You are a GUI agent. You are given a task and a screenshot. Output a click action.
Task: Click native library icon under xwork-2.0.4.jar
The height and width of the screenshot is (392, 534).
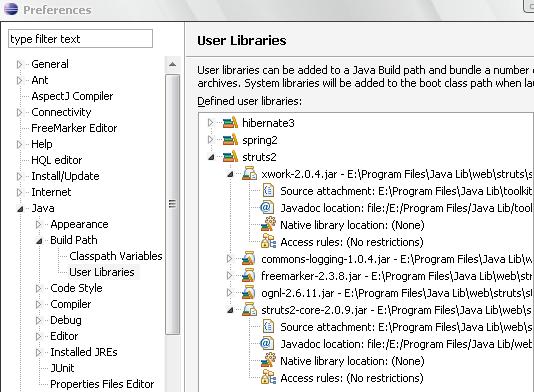click(268, 224)
